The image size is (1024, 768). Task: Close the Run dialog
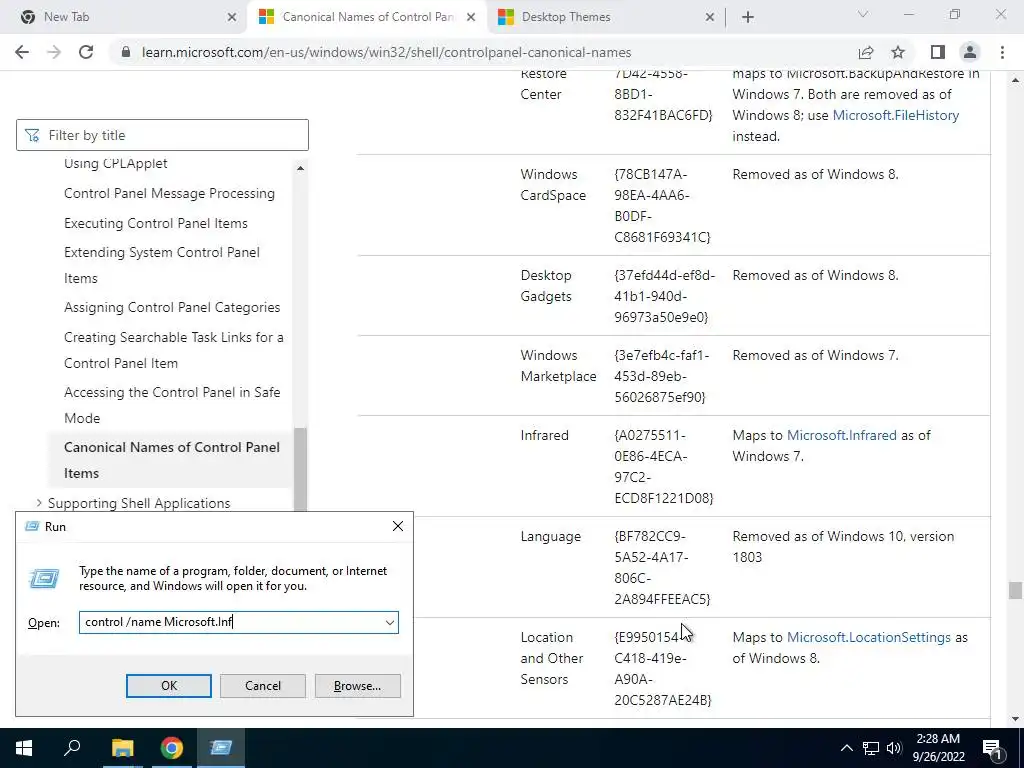pyautogui.click(x=398, y=526)
